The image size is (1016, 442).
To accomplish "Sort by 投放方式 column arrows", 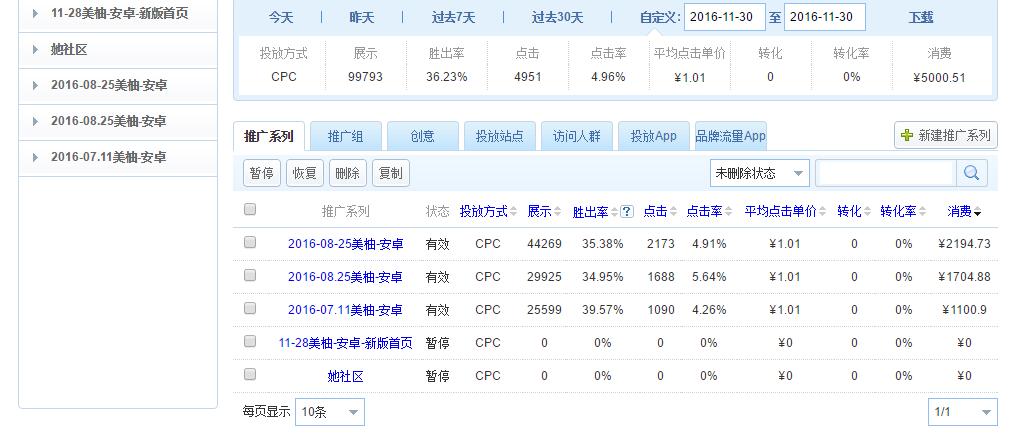I will pos(513,212).
